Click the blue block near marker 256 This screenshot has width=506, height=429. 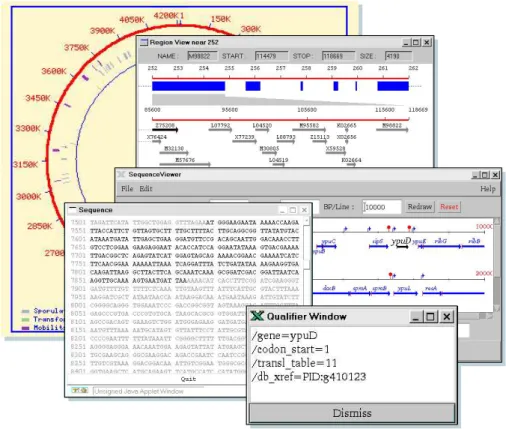coord(253,86)
